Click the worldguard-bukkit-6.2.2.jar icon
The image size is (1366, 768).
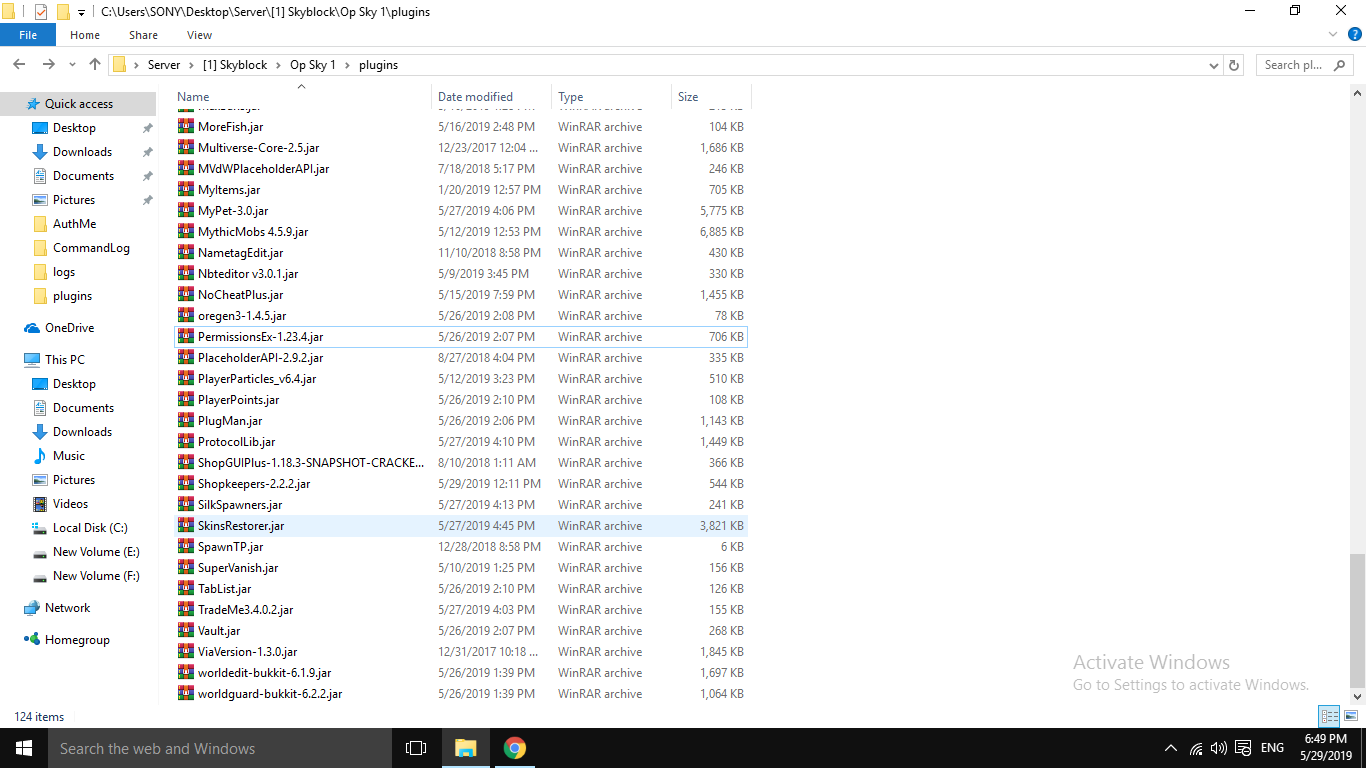186,694
